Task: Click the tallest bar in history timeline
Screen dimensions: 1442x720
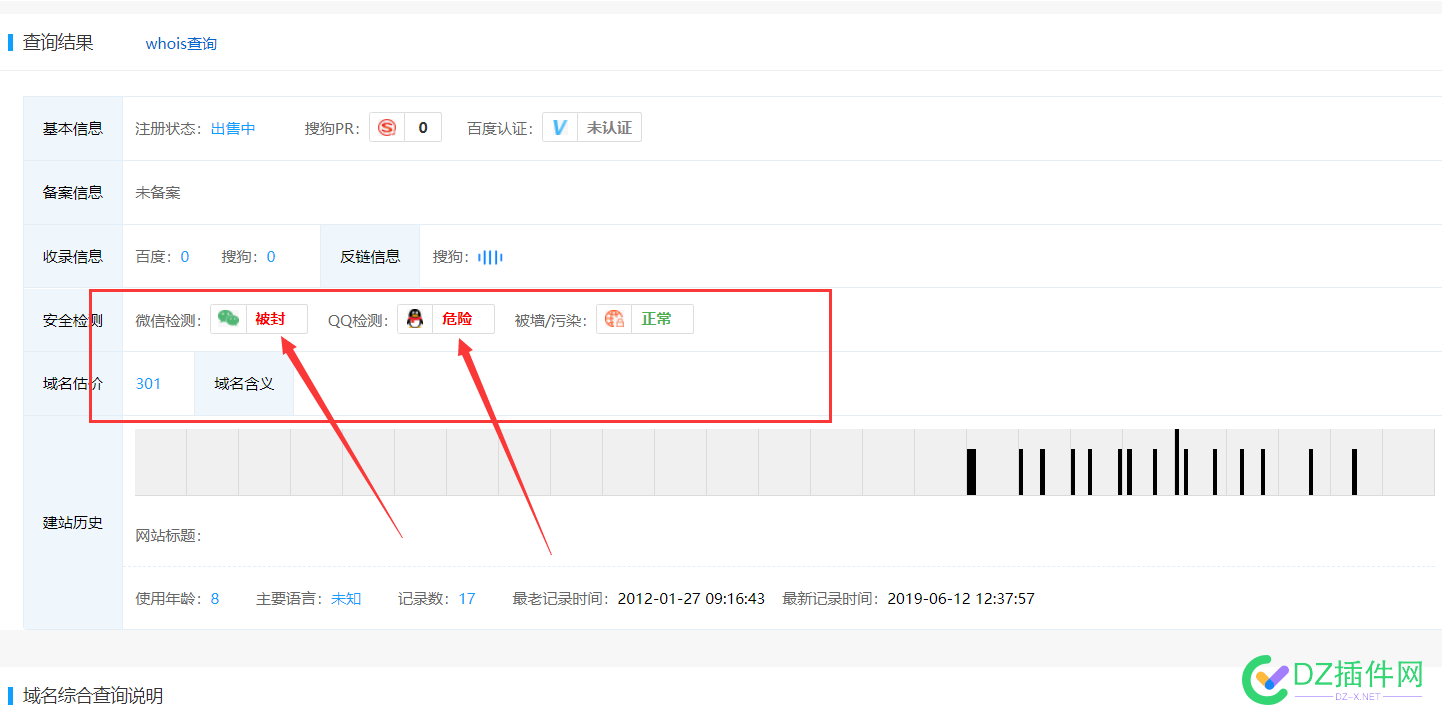Action: pyautogui.click(x=1177, y=462)
